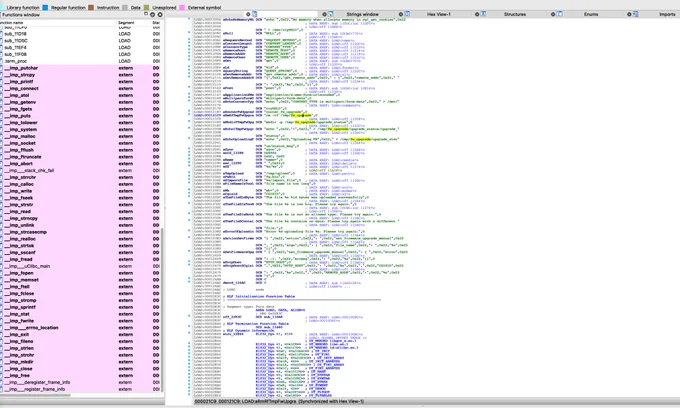The width and height of the screenshot is (680, 408).
Task: Select .term_proc in Functions window
Action: tap(80, 61)
